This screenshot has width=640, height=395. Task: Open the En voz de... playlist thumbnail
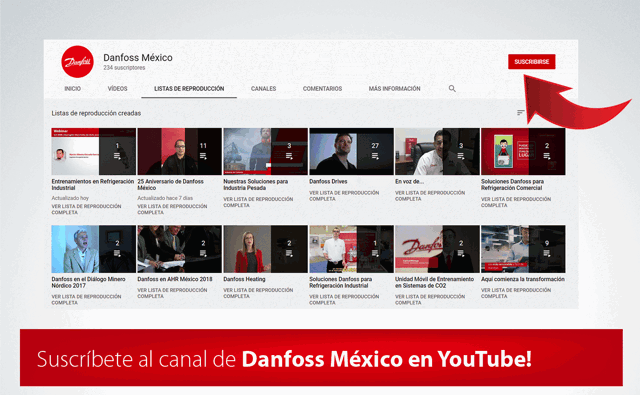point(437,151)
